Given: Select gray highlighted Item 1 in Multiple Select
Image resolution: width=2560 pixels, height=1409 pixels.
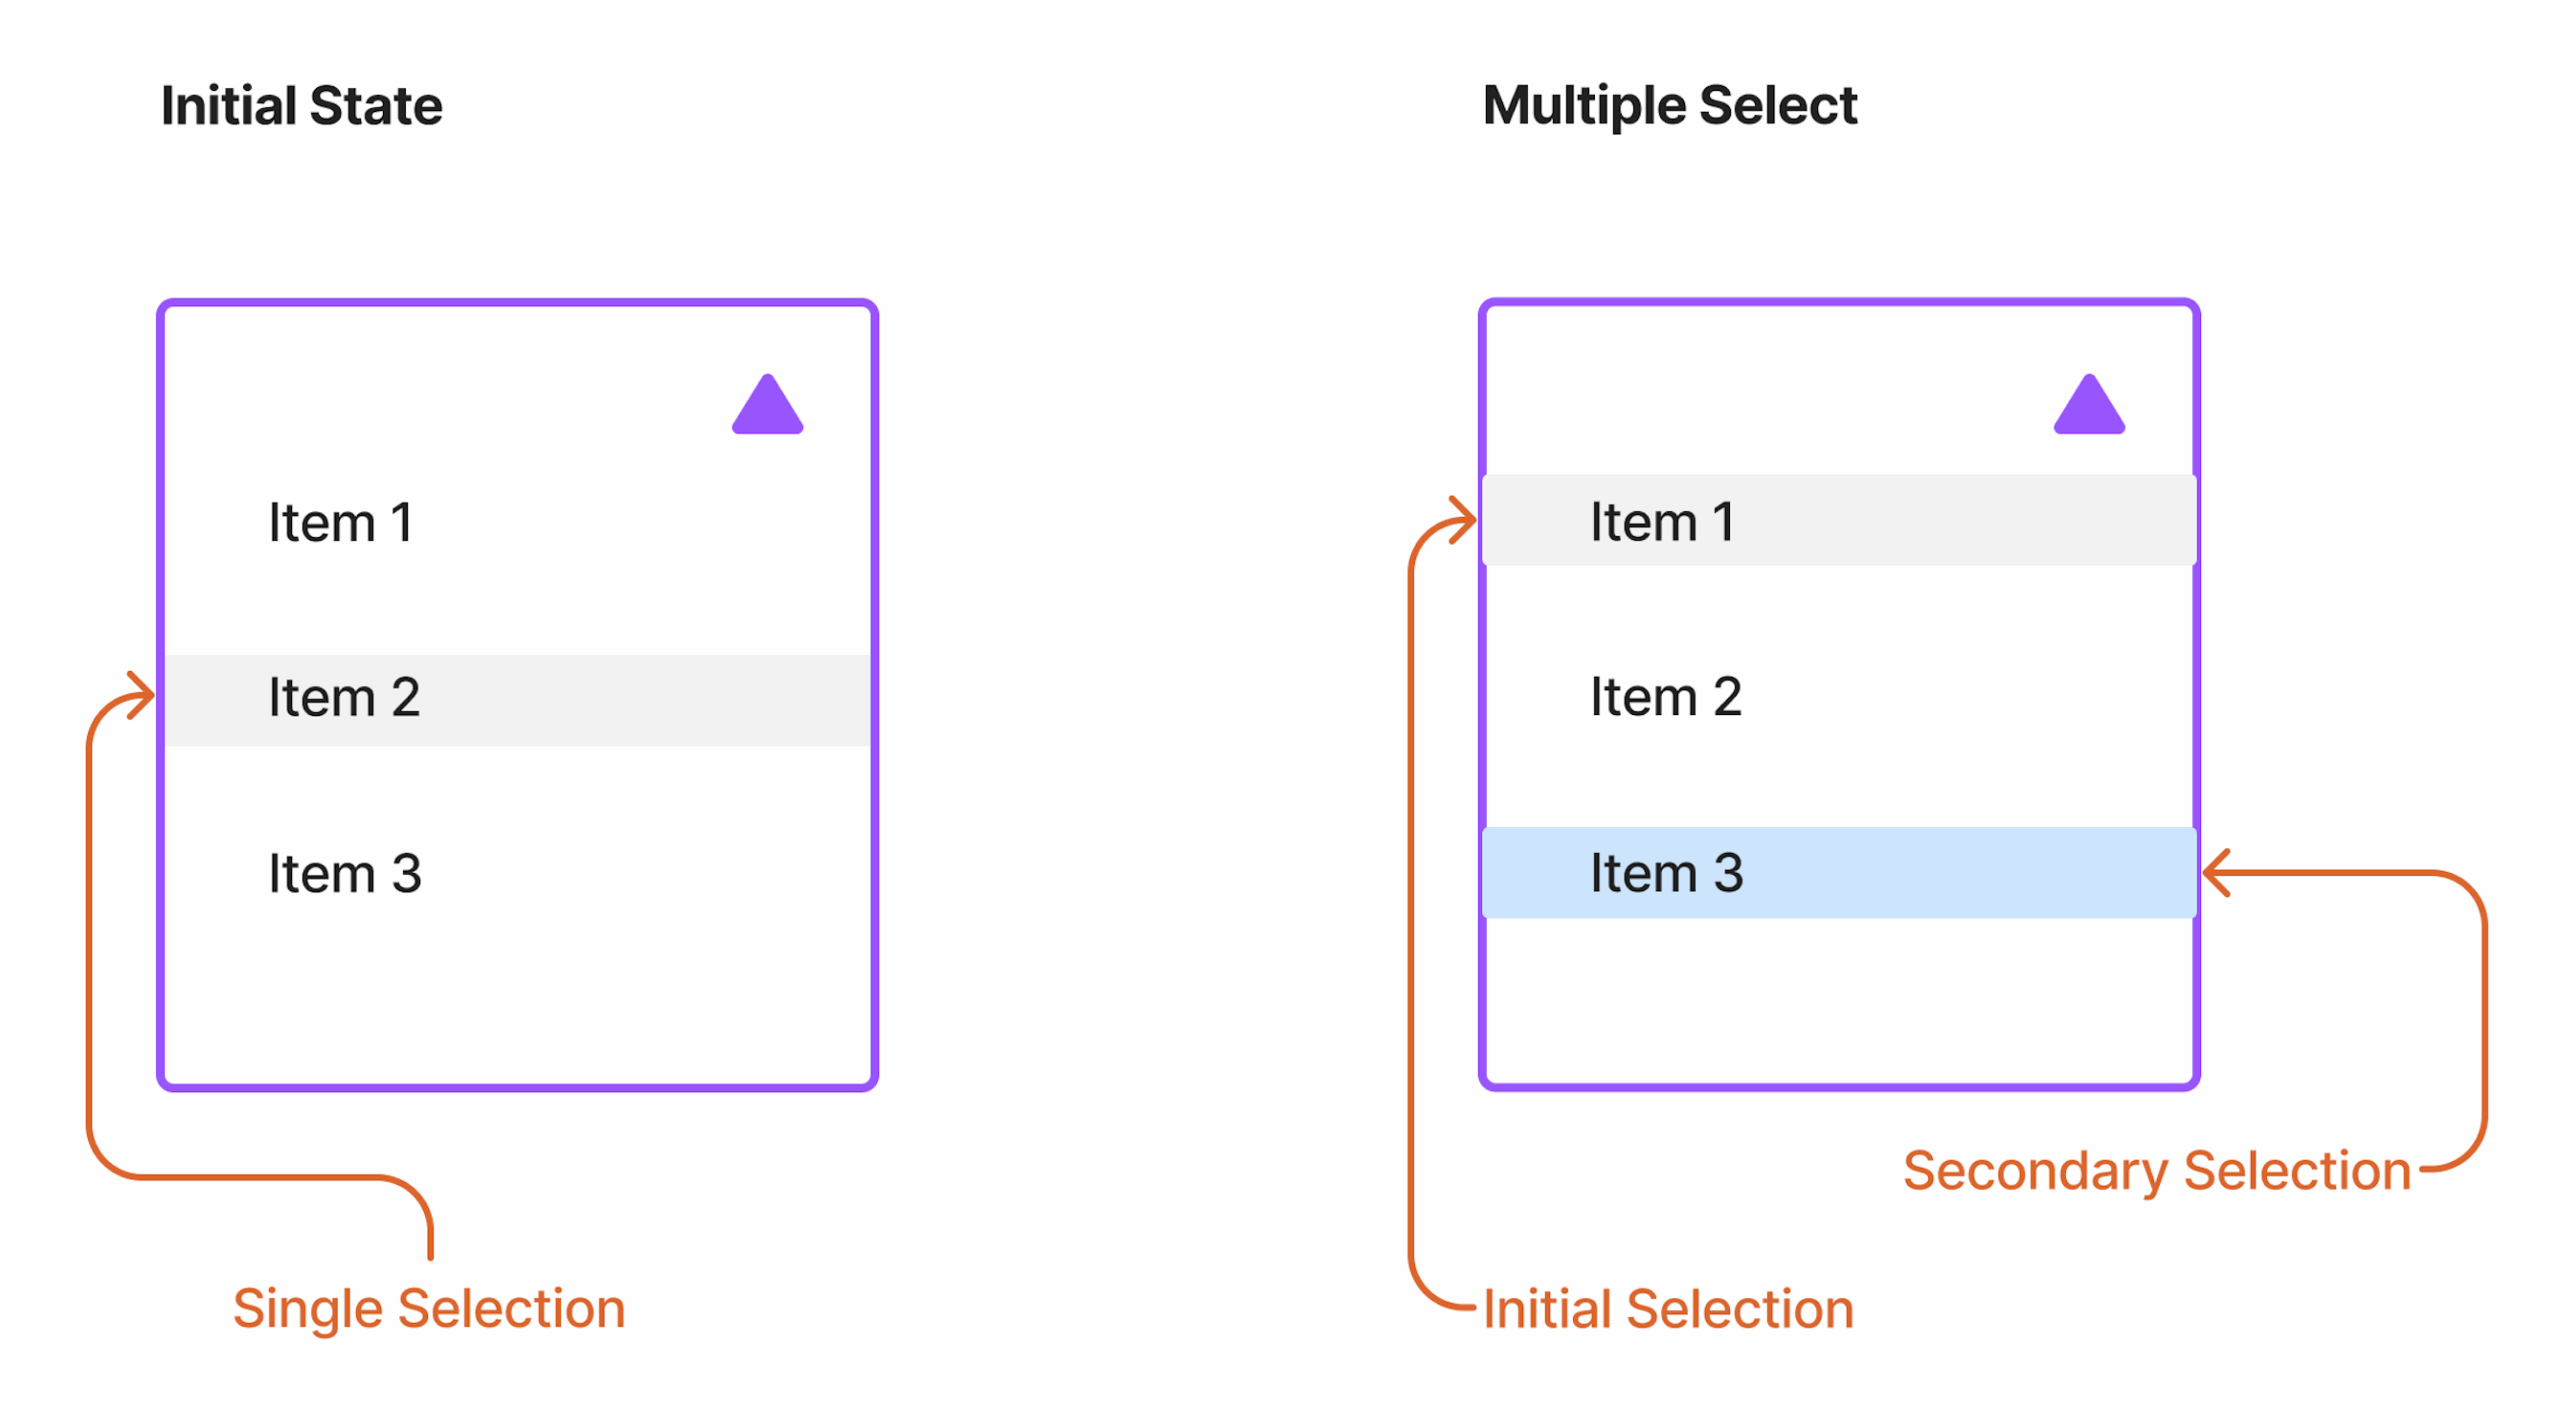Looking at the screenshot, I should (1660, 521).
